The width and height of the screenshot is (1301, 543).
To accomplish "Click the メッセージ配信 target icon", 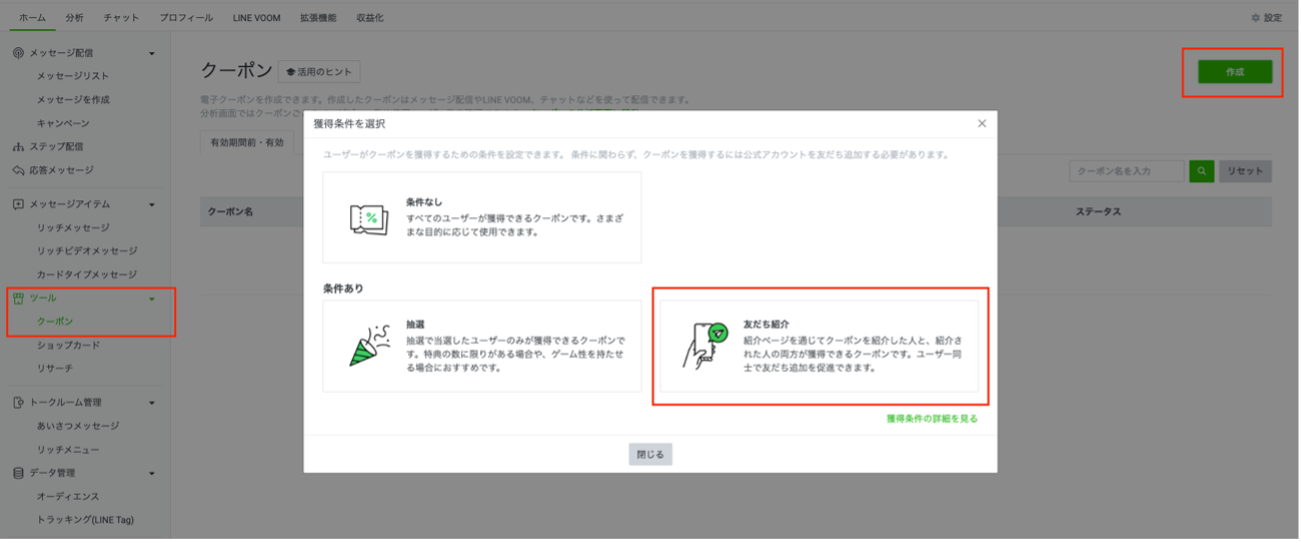I will pos(18,53).
